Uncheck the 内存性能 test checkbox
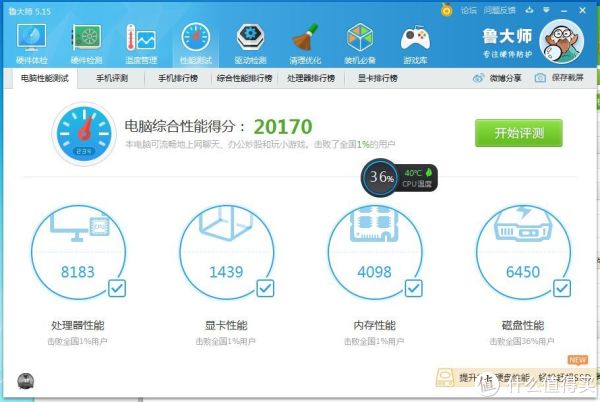This screenshot has height=402, width=600. (x=414, y=288)
